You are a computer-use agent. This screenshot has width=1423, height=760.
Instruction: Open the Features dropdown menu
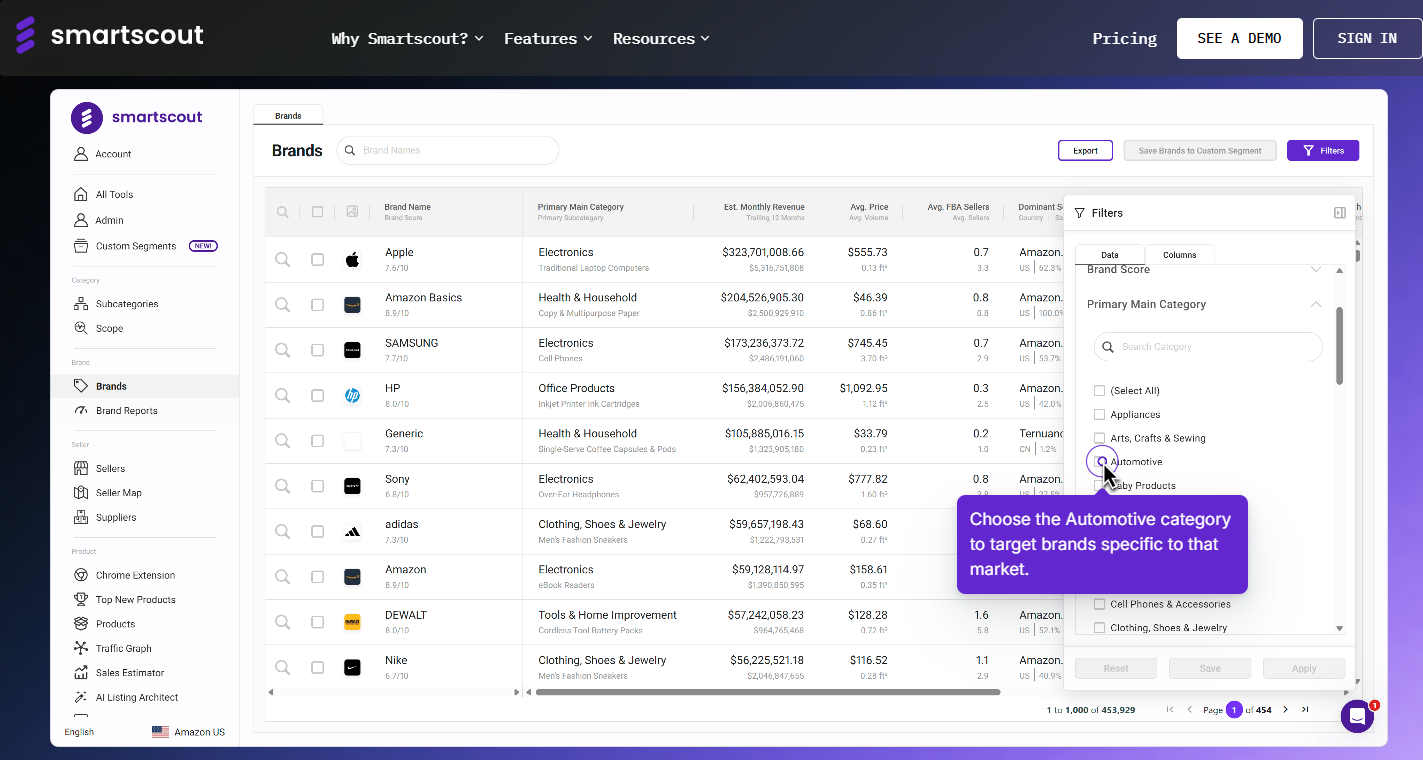coord(548,38)
